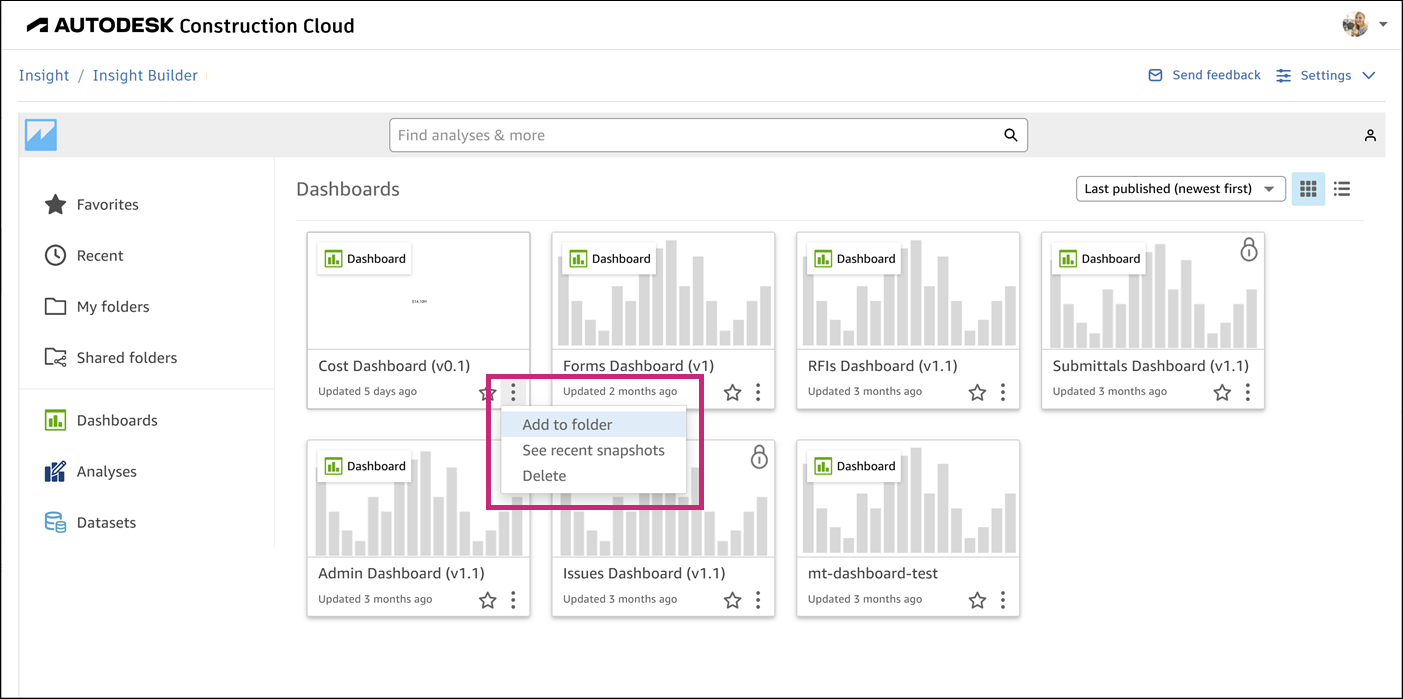The width and height of the screenshot is (1403, 699).
Task: Open the profile avatar dropdown arrow
Action: pyautogui.click(x=1383, y=24)
